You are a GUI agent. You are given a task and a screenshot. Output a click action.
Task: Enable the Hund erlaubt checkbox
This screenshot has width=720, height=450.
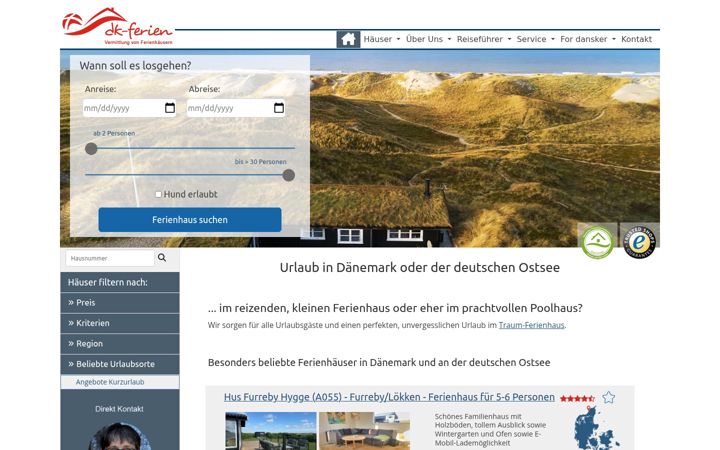[x=158, y=194]
